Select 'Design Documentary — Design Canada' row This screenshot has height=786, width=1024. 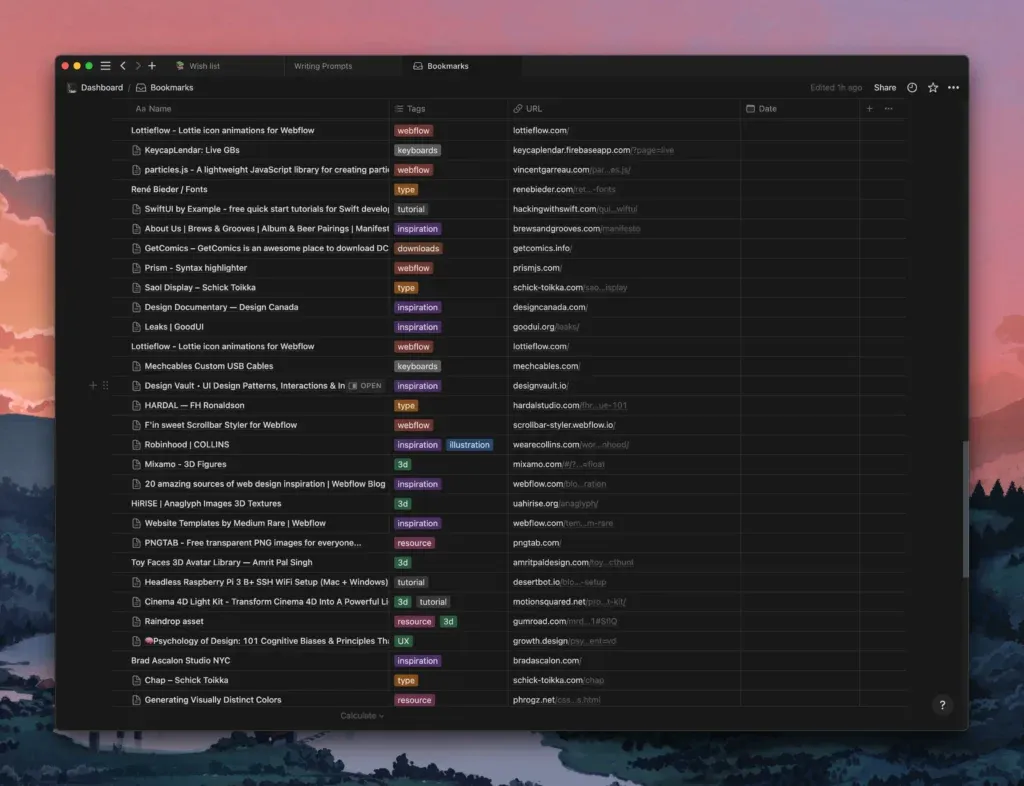pos(221,307)
